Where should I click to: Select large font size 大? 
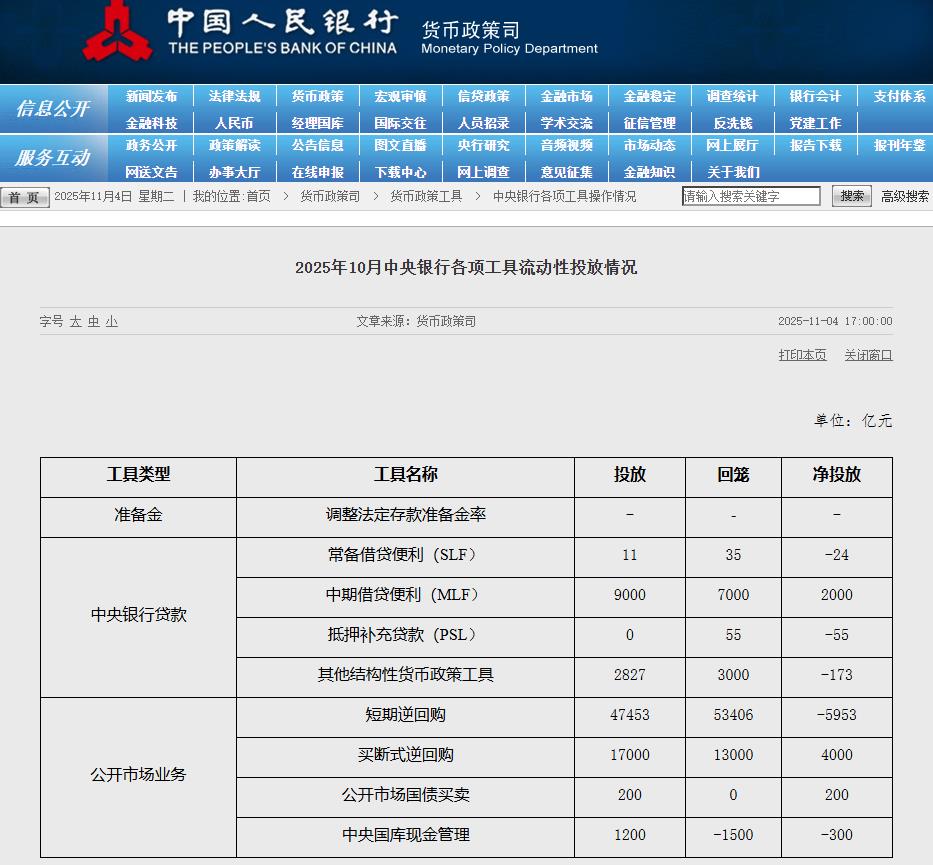click(74, 322)
